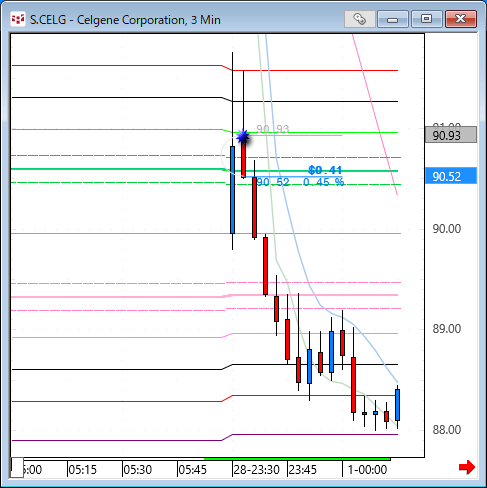Viewport: 487px width, 488px height.
Task: Click the CQG chart icon in title bar
Action: click(x=17, y=19)
